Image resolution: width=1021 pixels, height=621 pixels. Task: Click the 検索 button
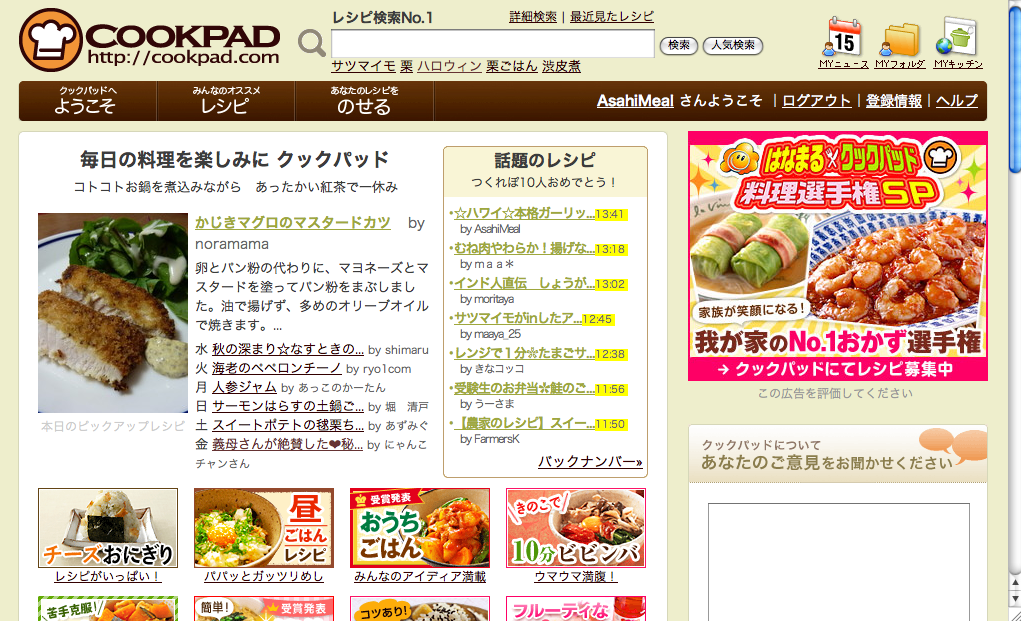pyautogui.click(x=679, y=45)
